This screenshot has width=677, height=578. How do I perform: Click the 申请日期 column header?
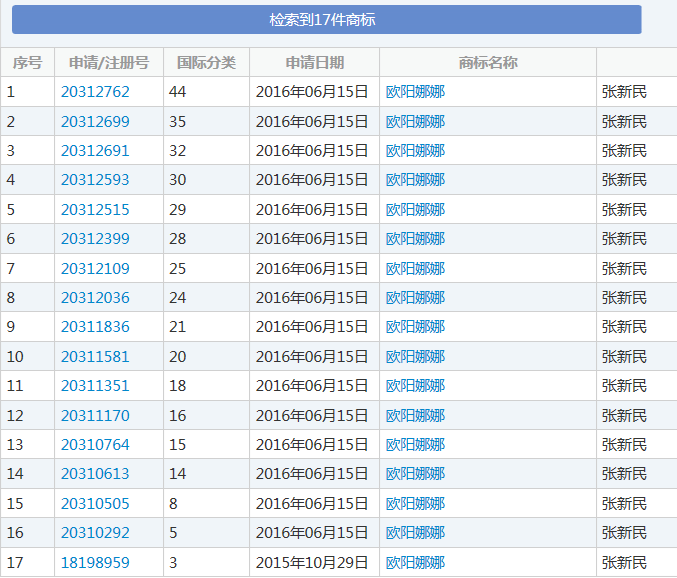click(x=314, y=63)
